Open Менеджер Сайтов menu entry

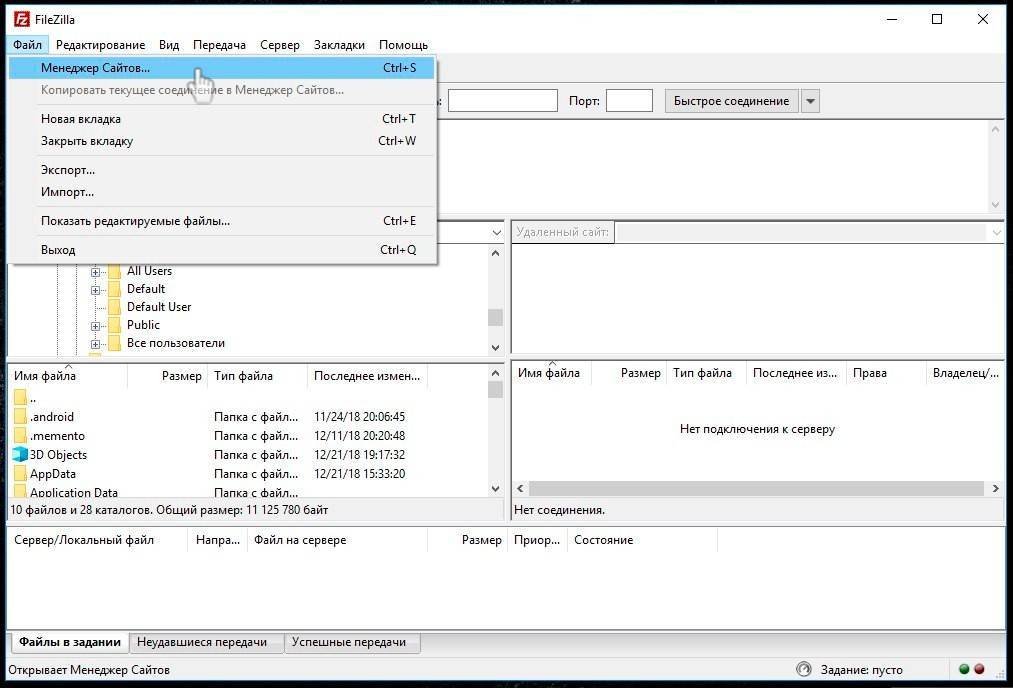pos(222,68)
